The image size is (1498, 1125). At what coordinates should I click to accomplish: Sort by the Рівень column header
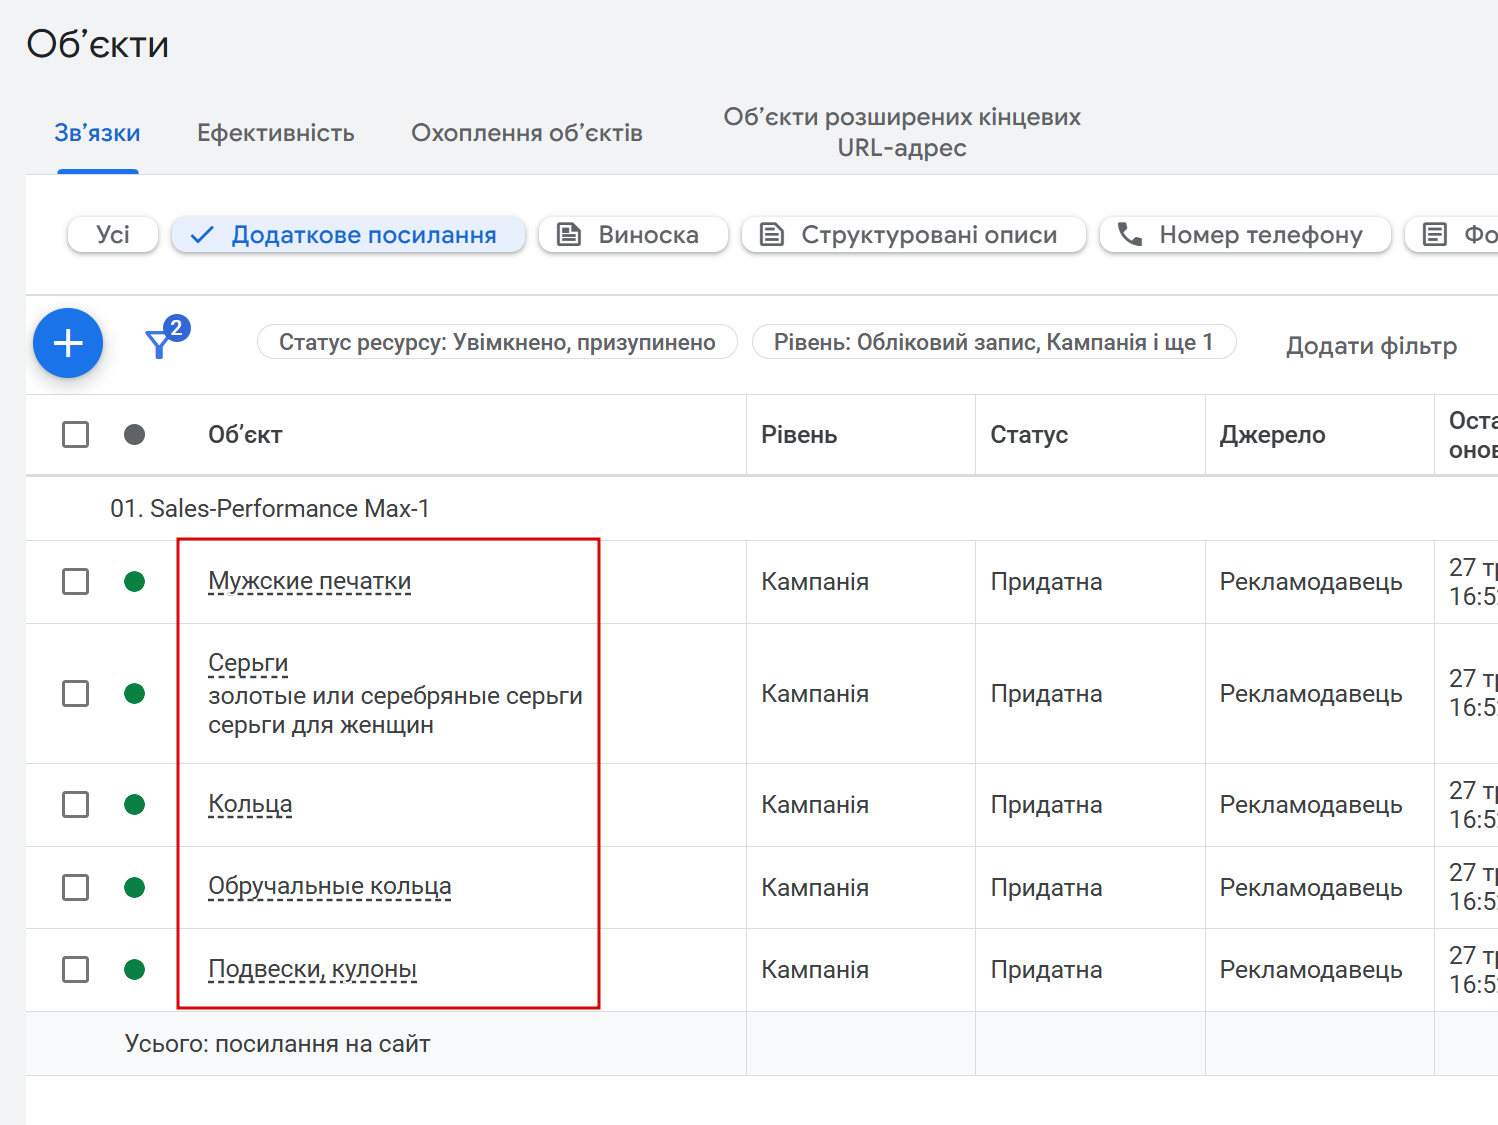(x=799, y=435)
